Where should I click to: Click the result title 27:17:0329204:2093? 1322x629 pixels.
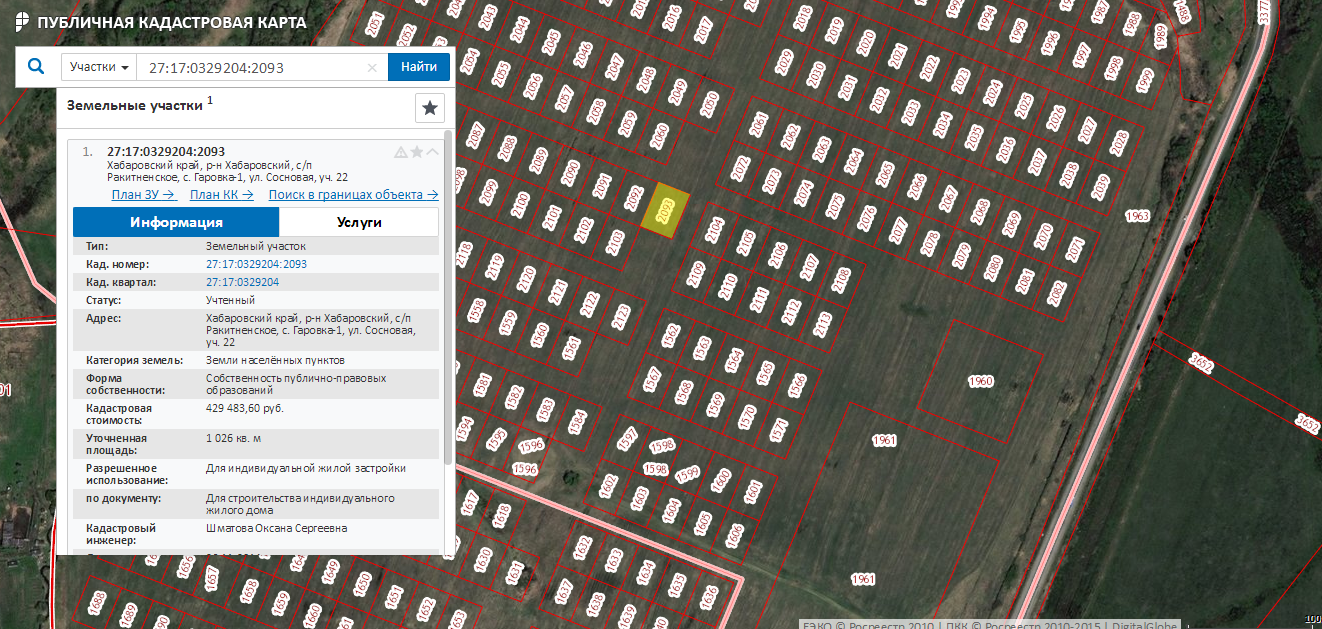pyautogui.click(x=166, y=152)
